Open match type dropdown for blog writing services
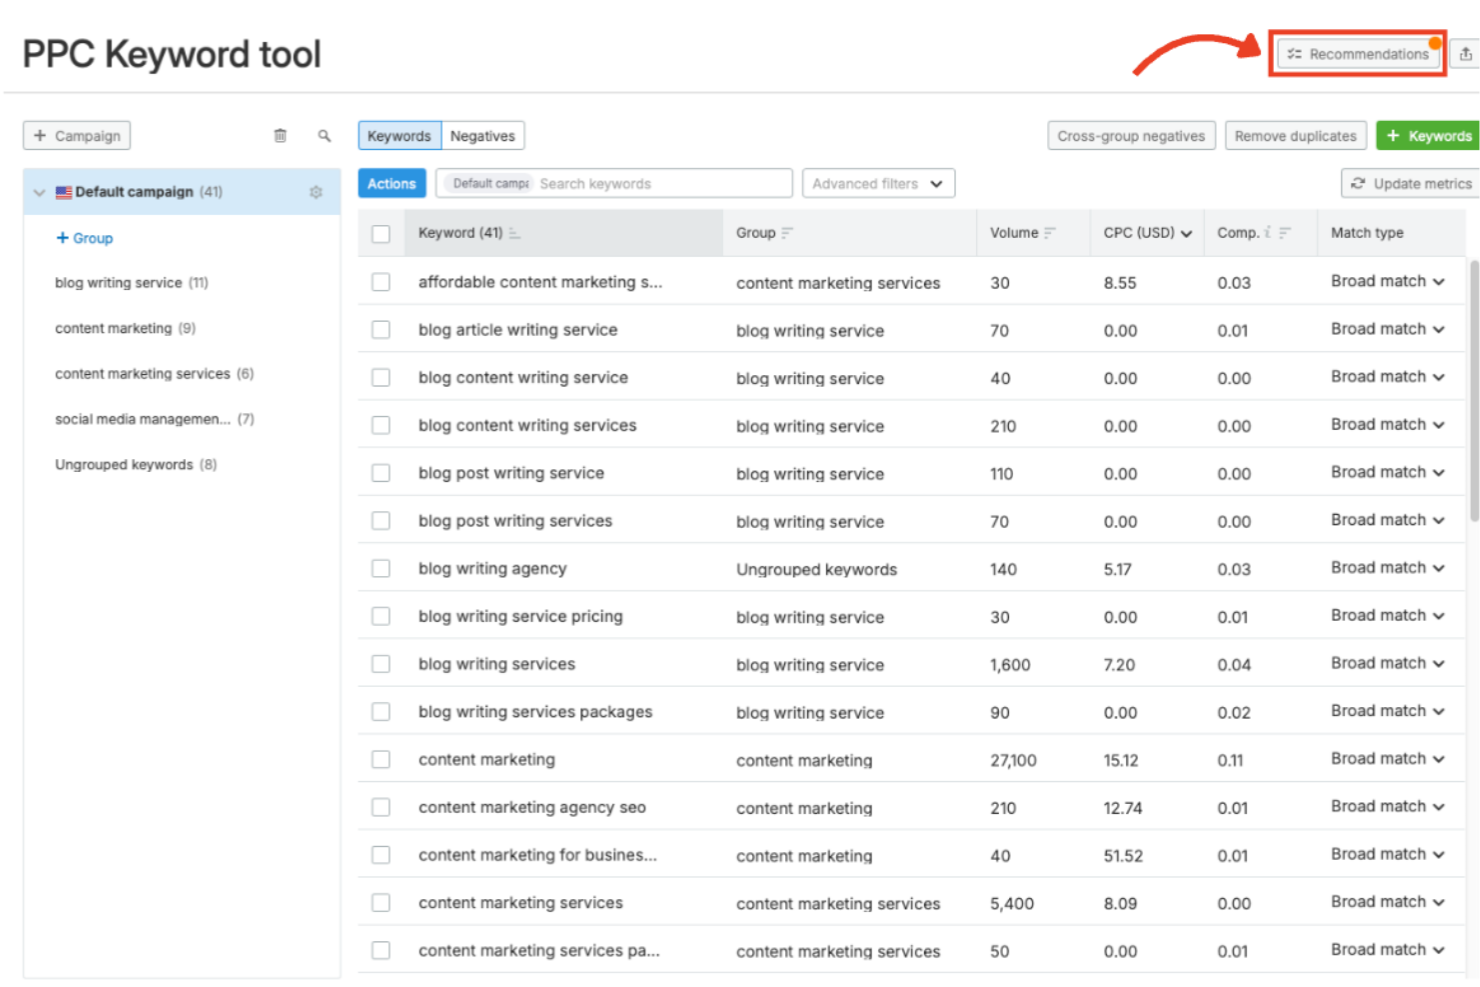Screen dimensions: 1480x987 click(1388, 663)
